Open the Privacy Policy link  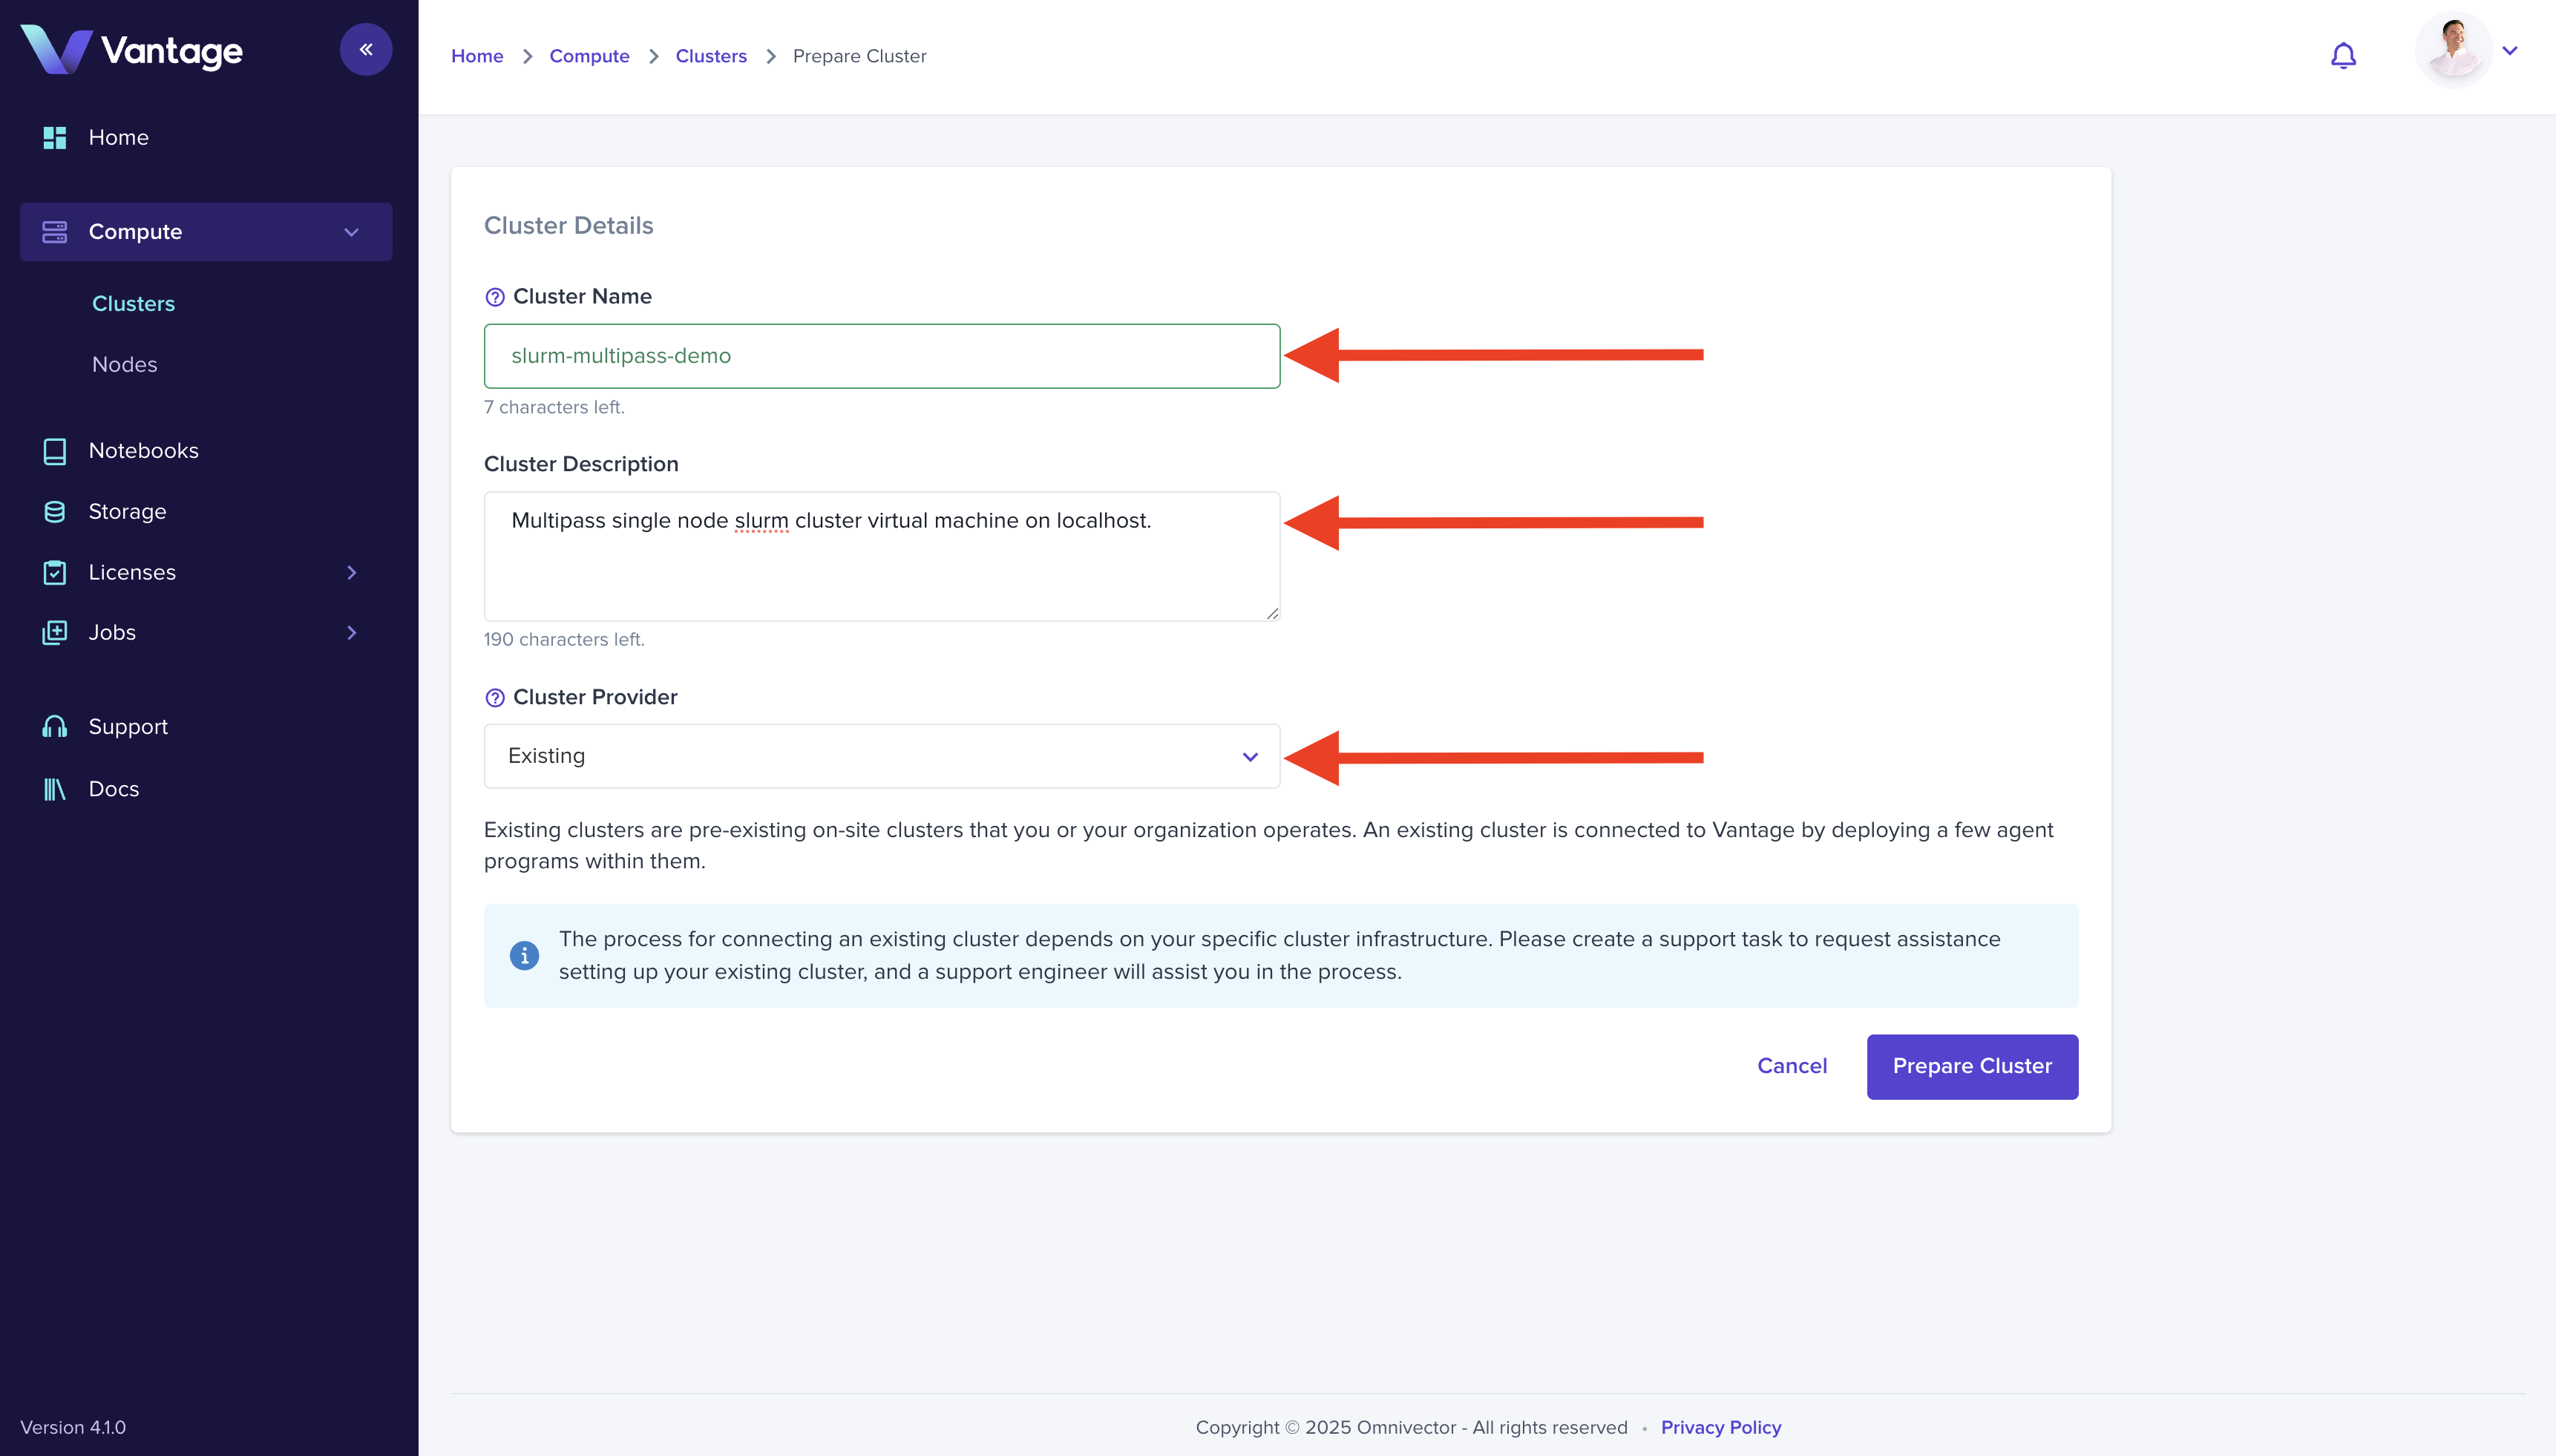point(1720,1427)
